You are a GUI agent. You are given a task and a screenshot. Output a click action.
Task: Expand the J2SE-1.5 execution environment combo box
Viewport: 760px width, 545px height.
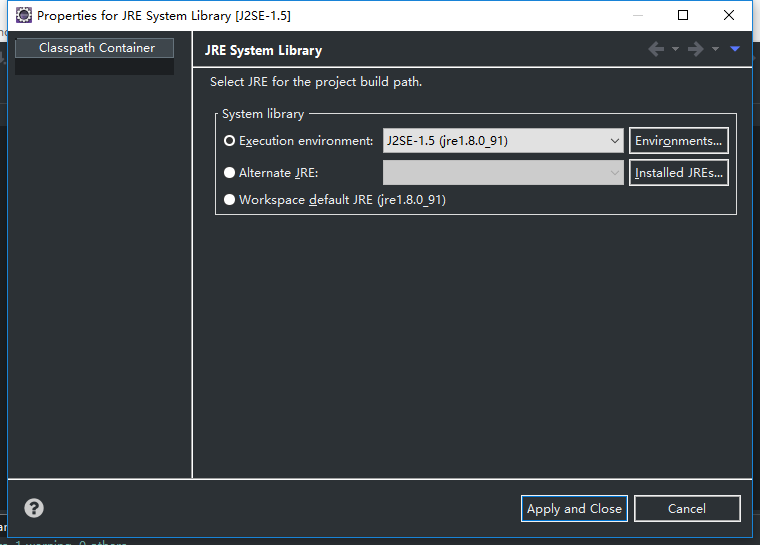[504, 141]
